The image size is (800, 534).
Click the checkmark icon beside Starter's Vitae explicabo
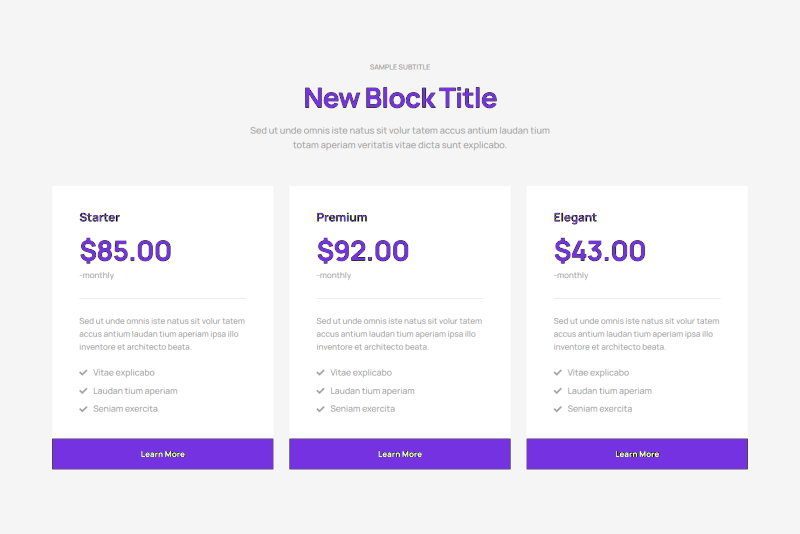[x=84, y=373]
